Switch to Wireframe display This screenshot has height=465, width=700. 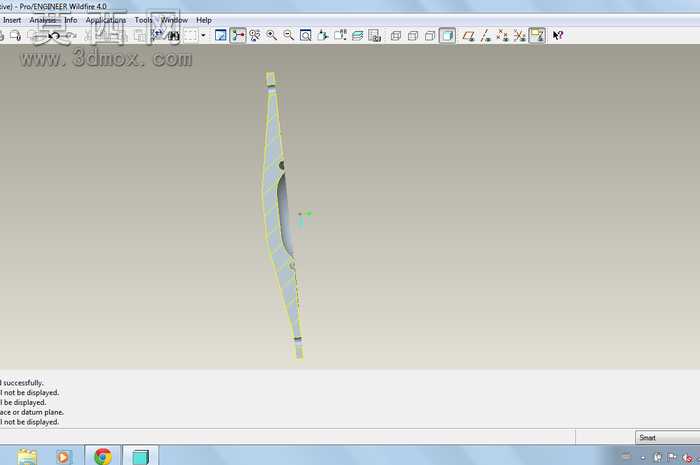(396, 36)
